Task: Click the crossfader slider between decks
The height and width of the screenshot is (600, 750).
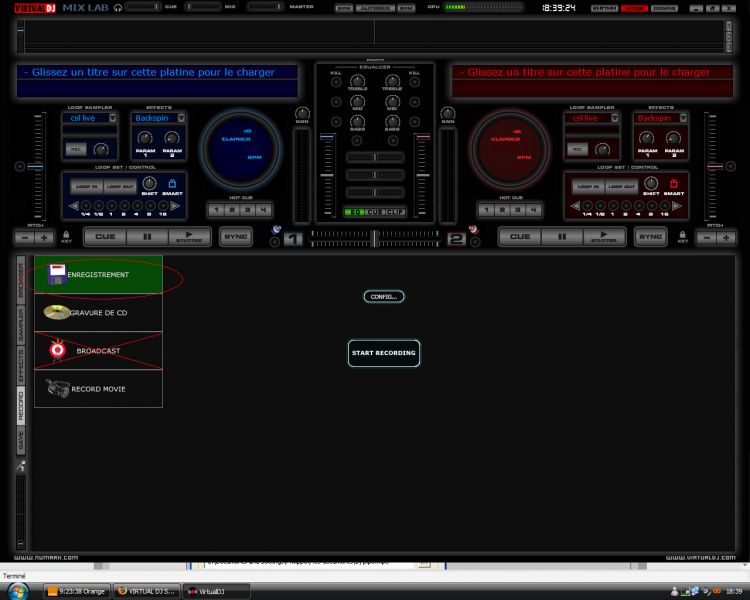Action: pos(374,237)
